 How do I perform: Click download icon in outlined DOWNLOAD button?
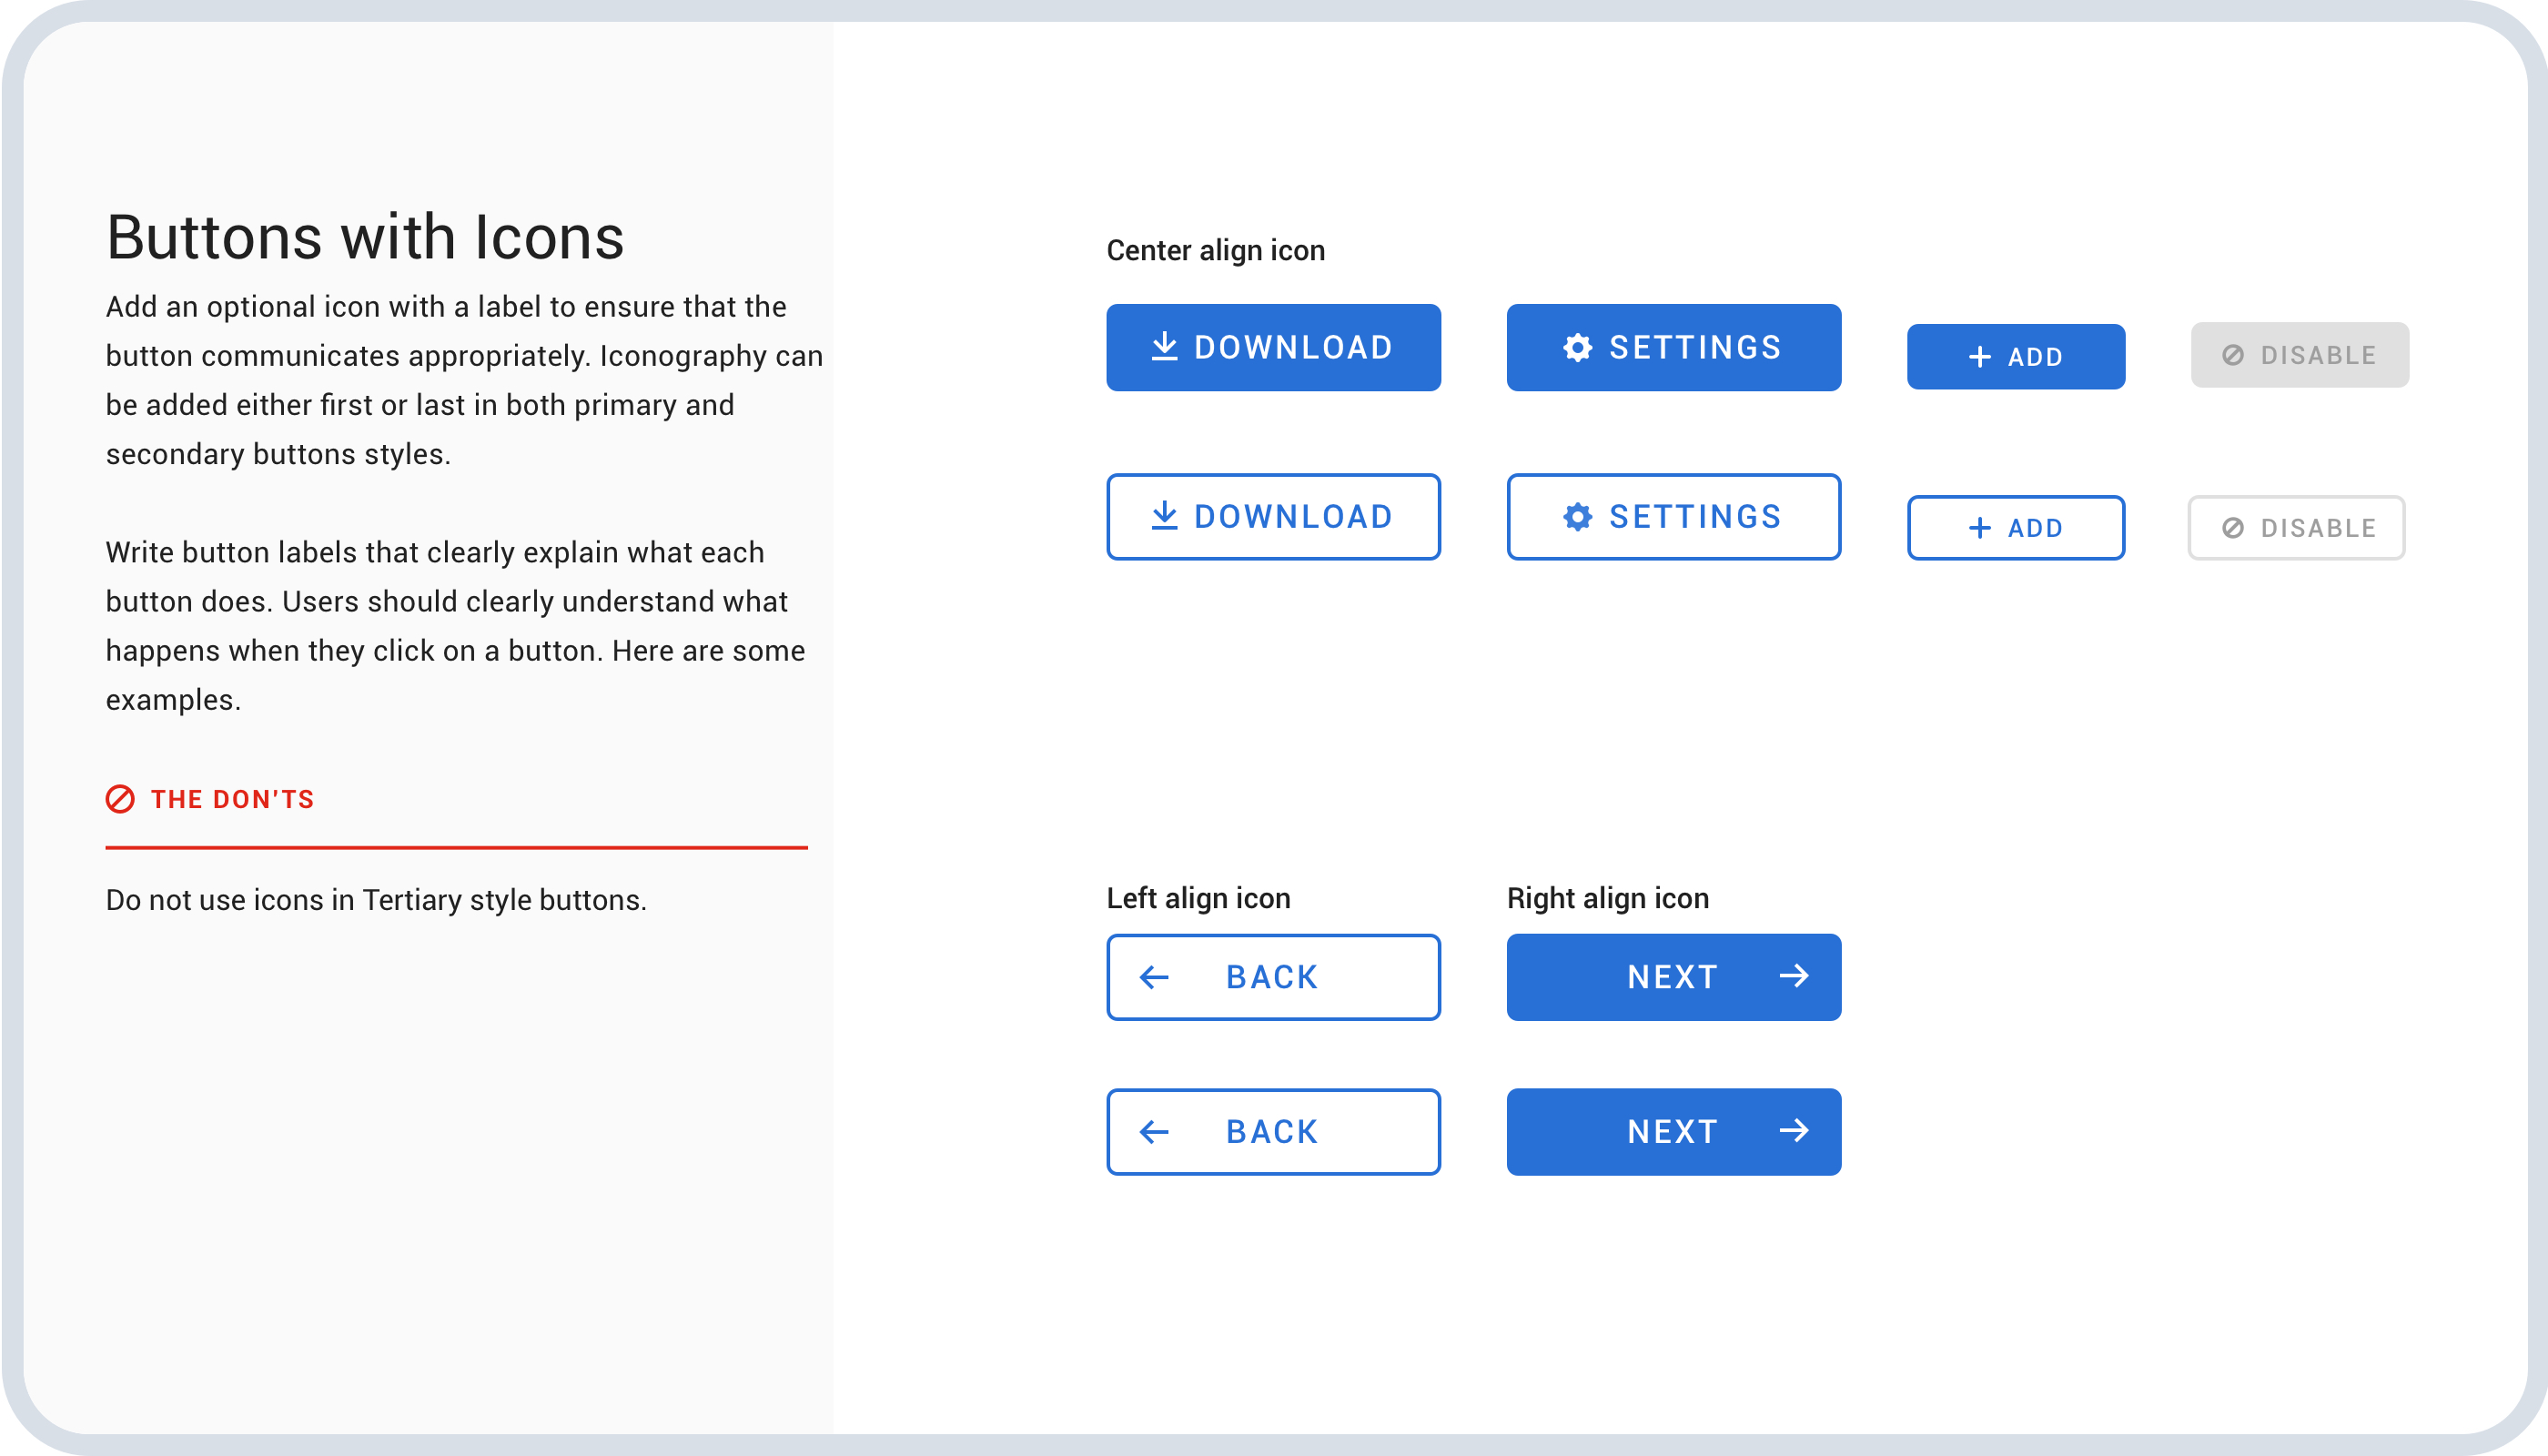(1164, 516)
